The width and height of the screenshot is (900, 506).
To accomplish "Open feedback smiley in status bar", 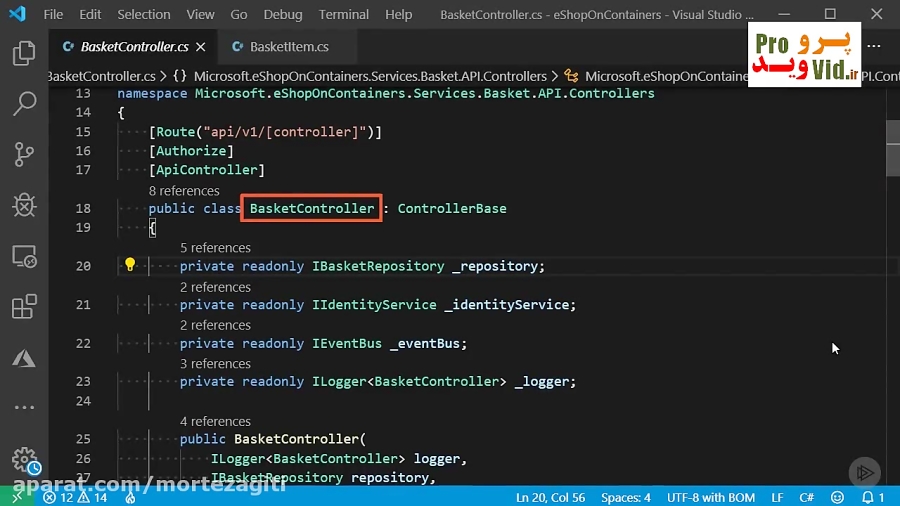I will click(837, 497).
